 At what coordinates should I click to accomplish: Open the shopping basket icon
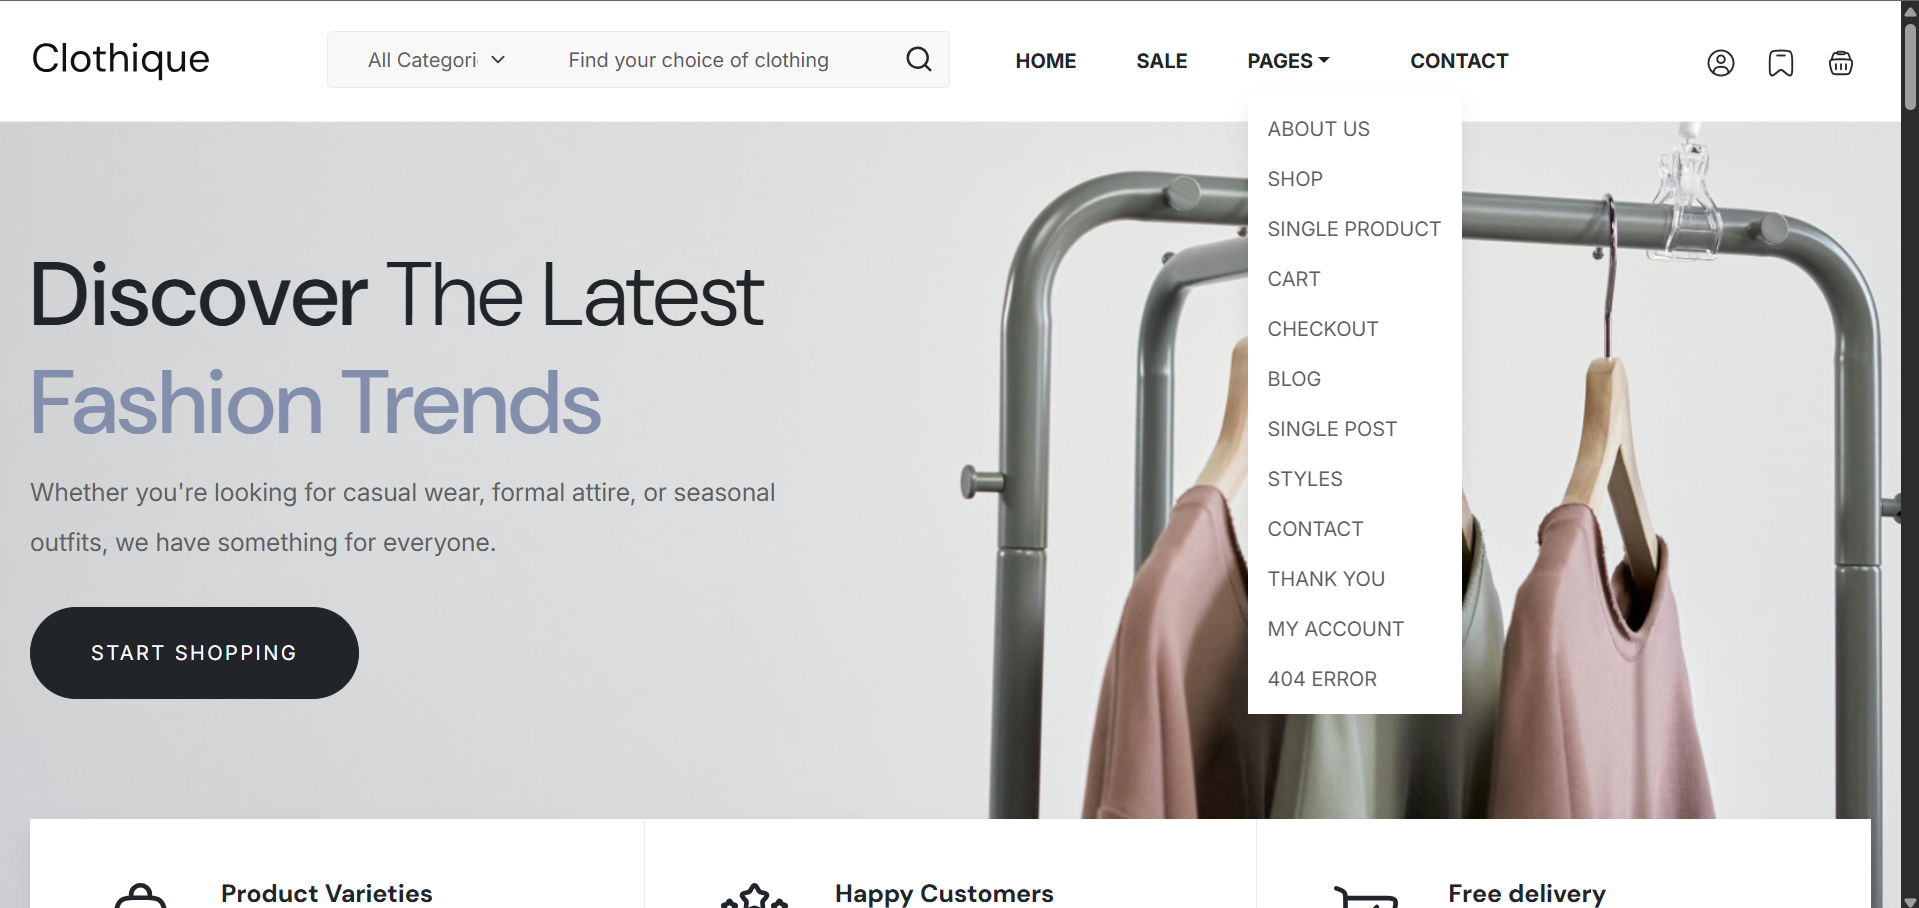[1840, 63]
